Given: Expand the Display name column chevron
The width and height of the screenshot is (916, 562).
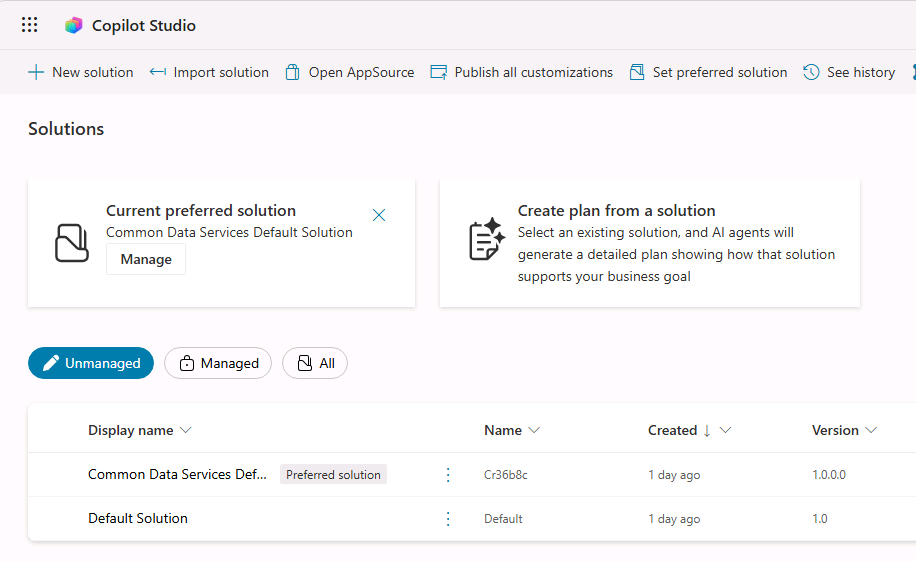Looking at the screenshot, I should 186,430.
